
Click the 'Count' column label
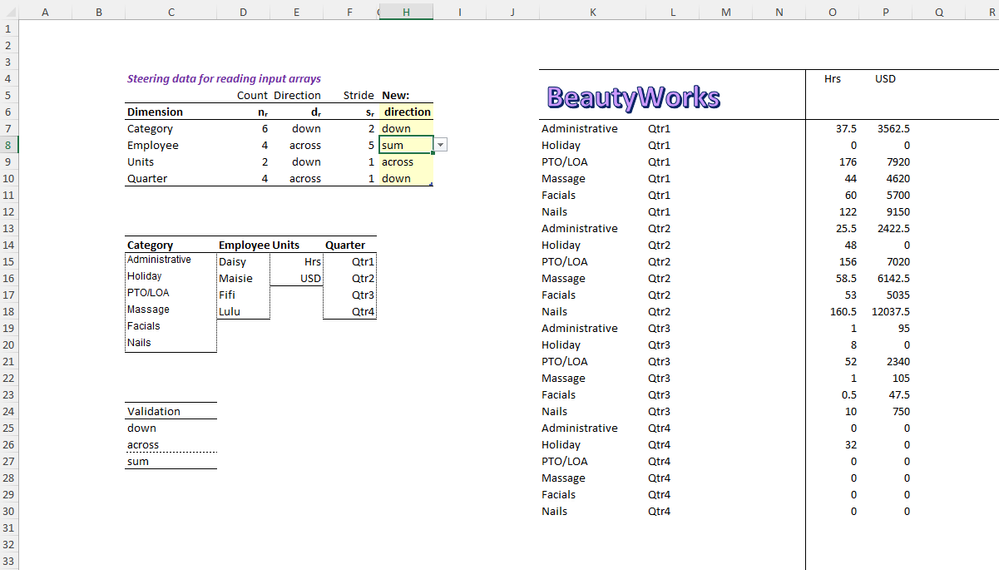pos(252,96)
